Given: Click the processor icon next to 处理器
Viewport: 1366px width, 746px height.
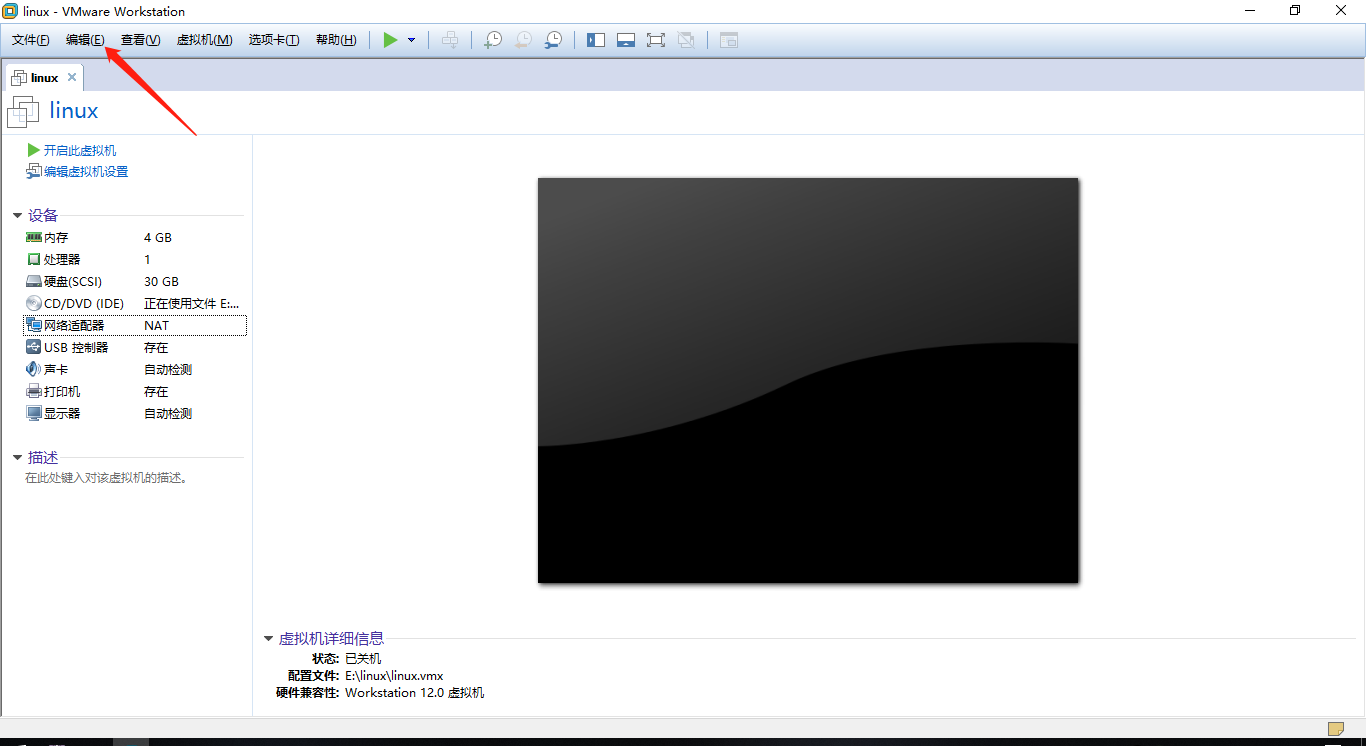Looking at the screenshot, I should [x=34, y=260].
